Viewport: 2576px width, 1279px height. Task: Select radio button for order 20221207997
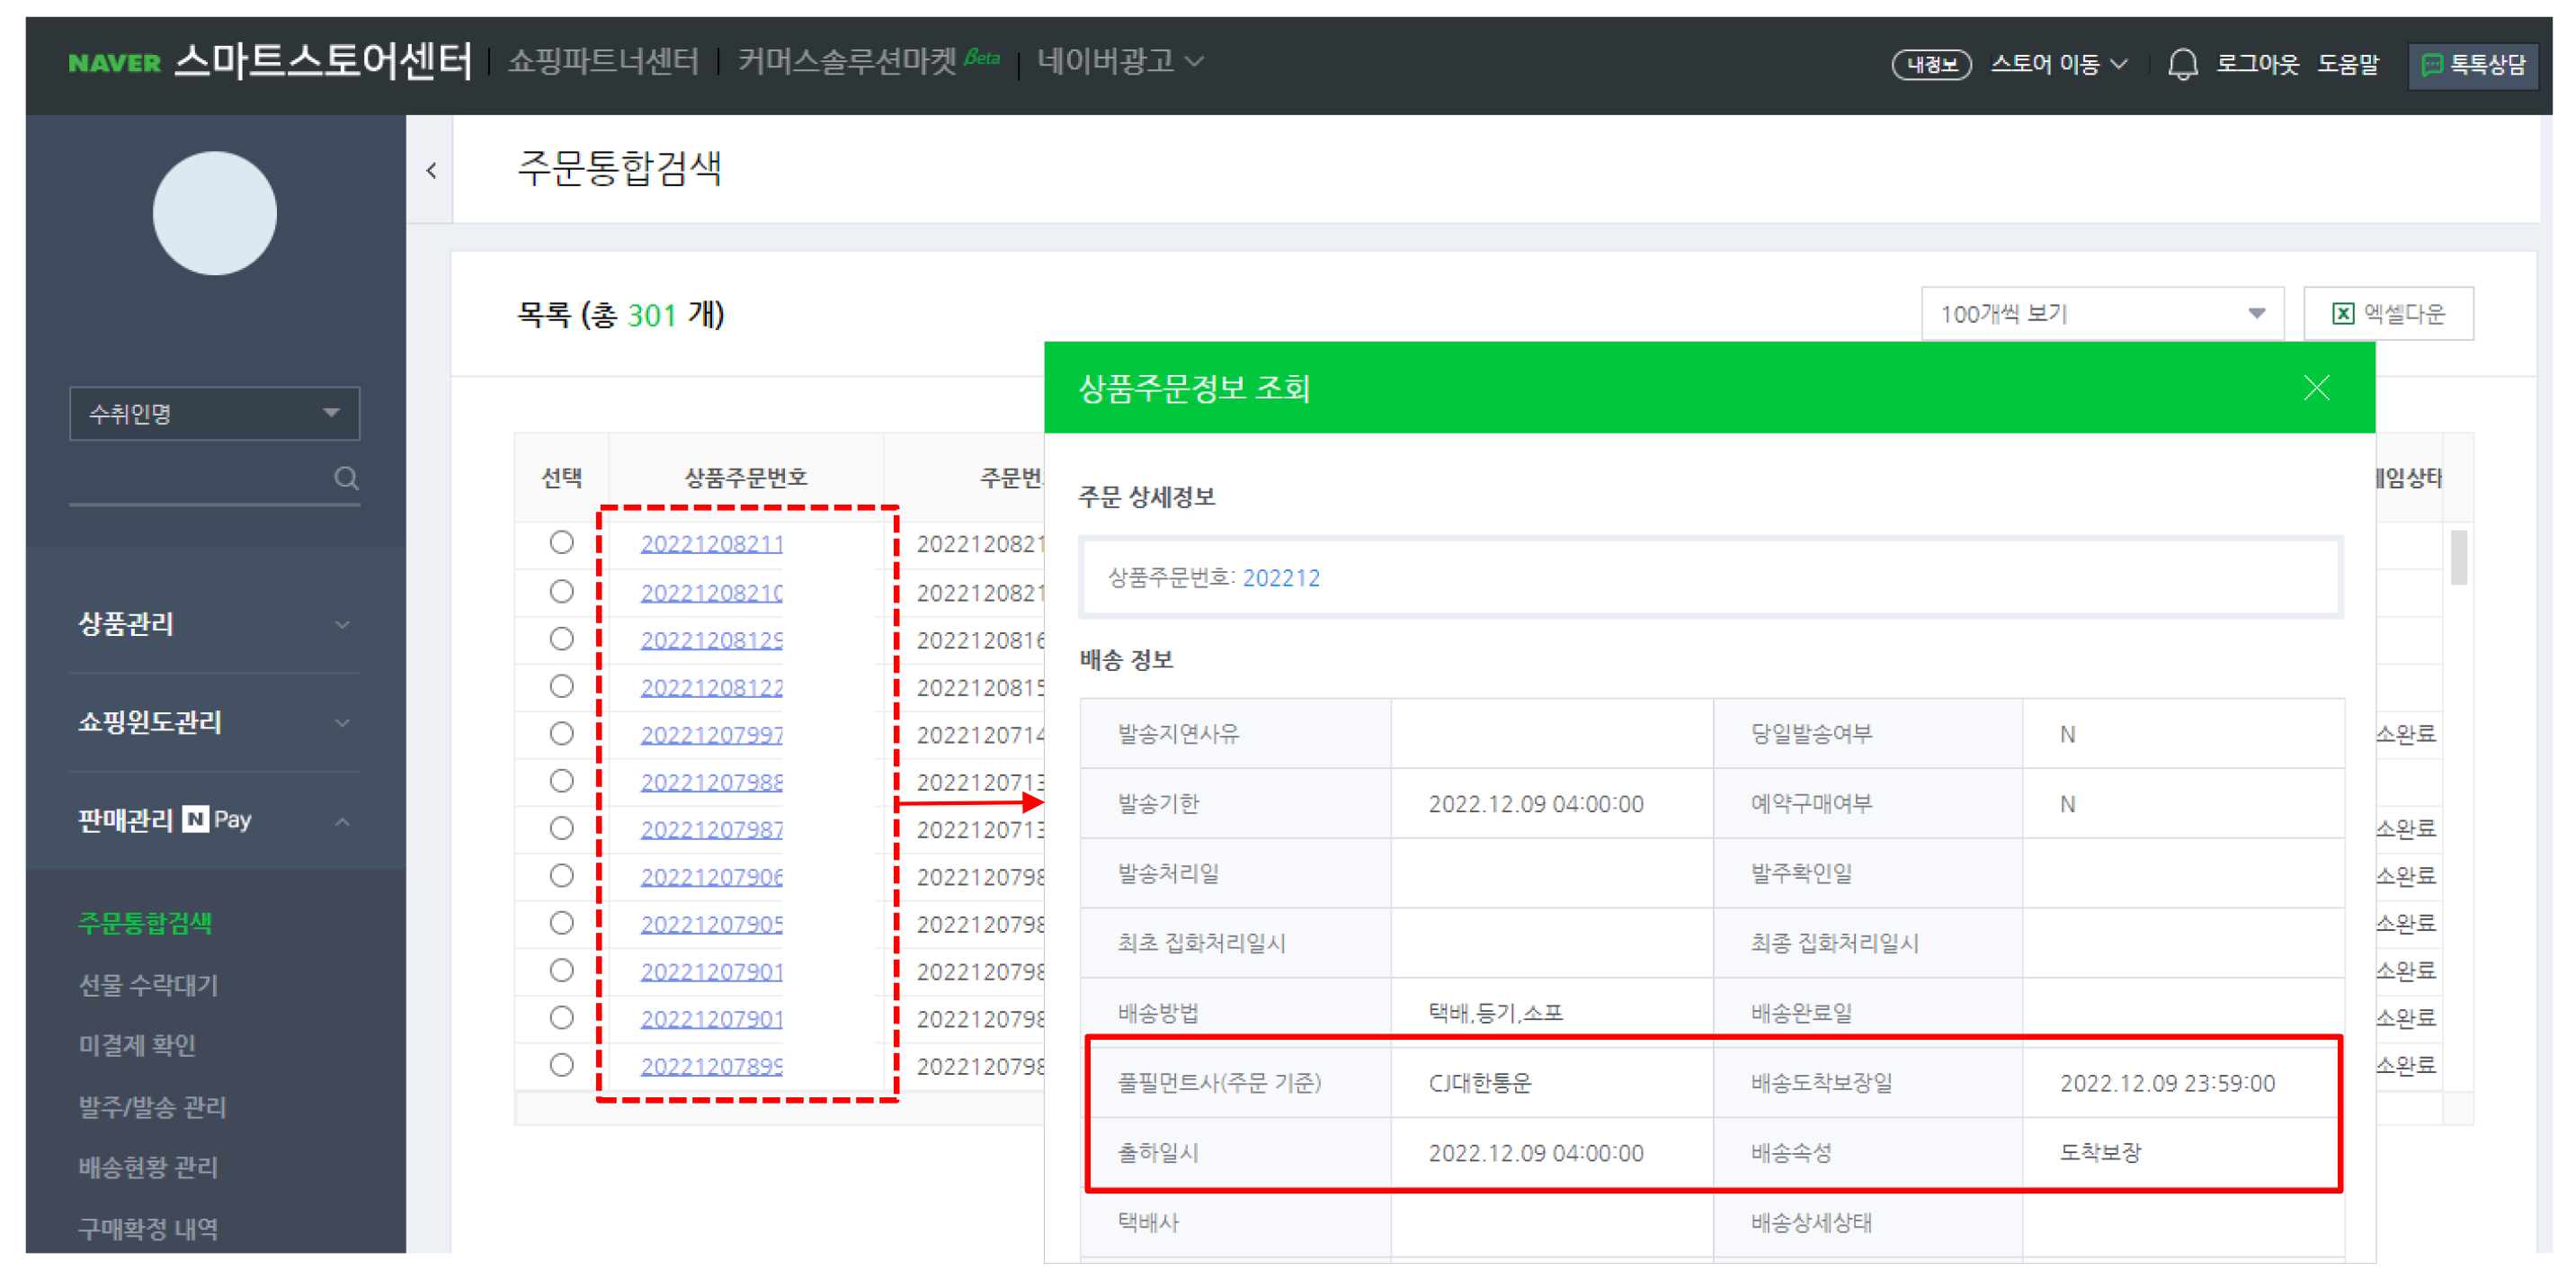click(x=561, y=733)
